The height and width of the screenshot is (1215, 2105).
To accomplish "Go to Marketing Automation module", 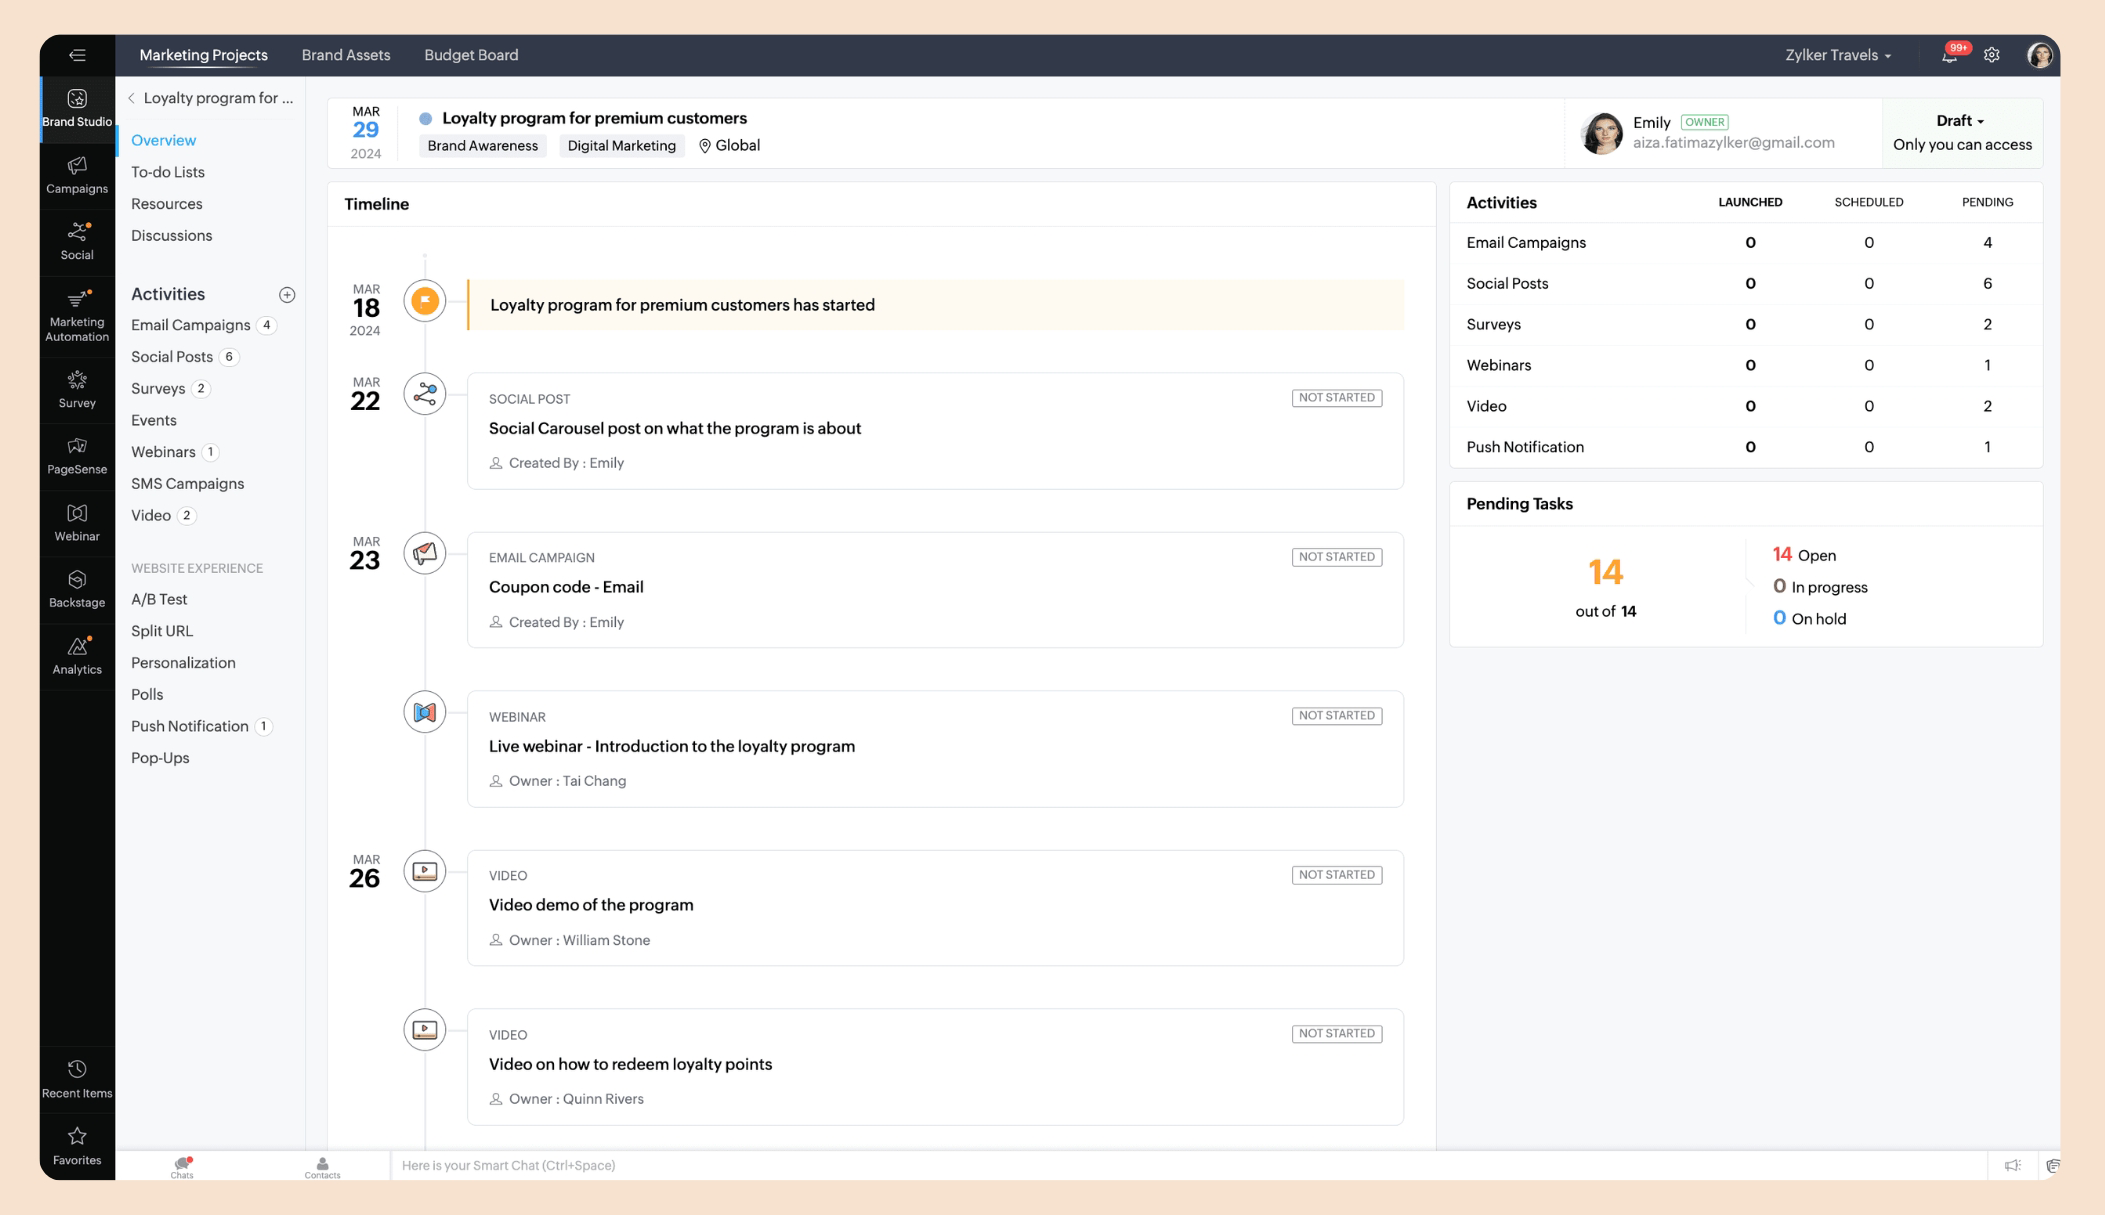I will (x=77, y=315).
